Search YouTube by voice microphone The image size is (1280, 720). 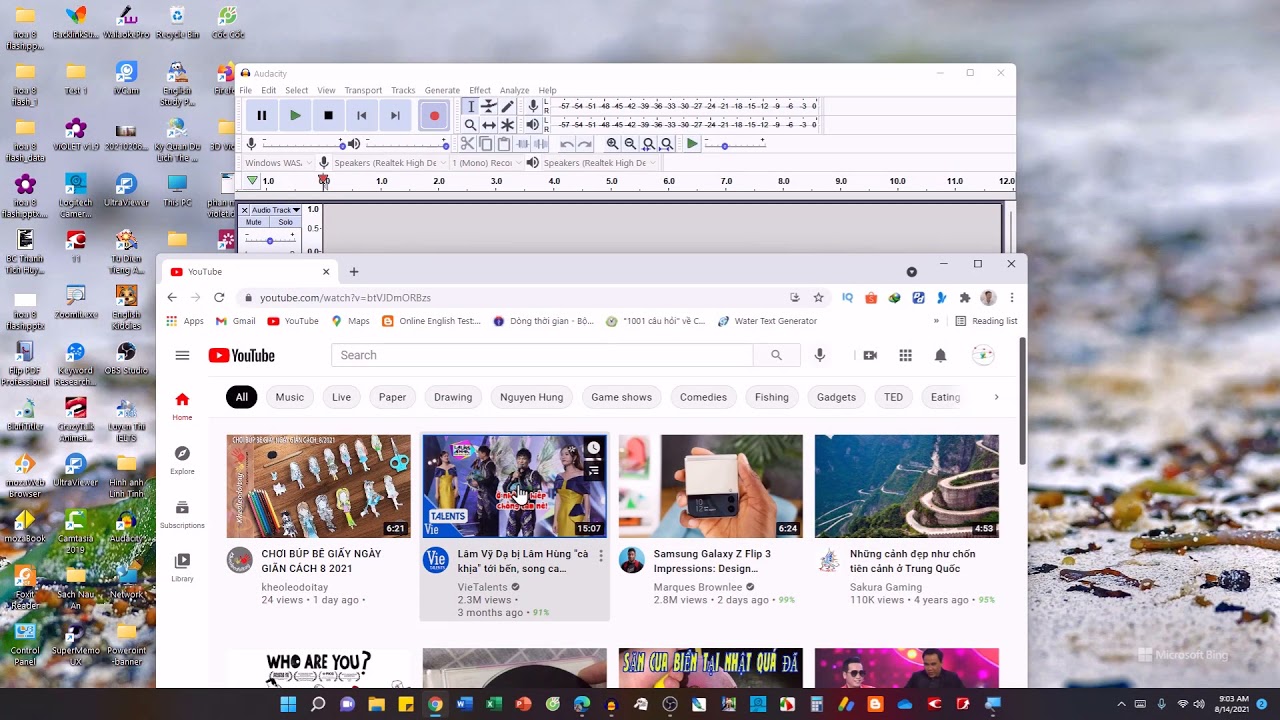pyautogui.click(x=820, y=355)
